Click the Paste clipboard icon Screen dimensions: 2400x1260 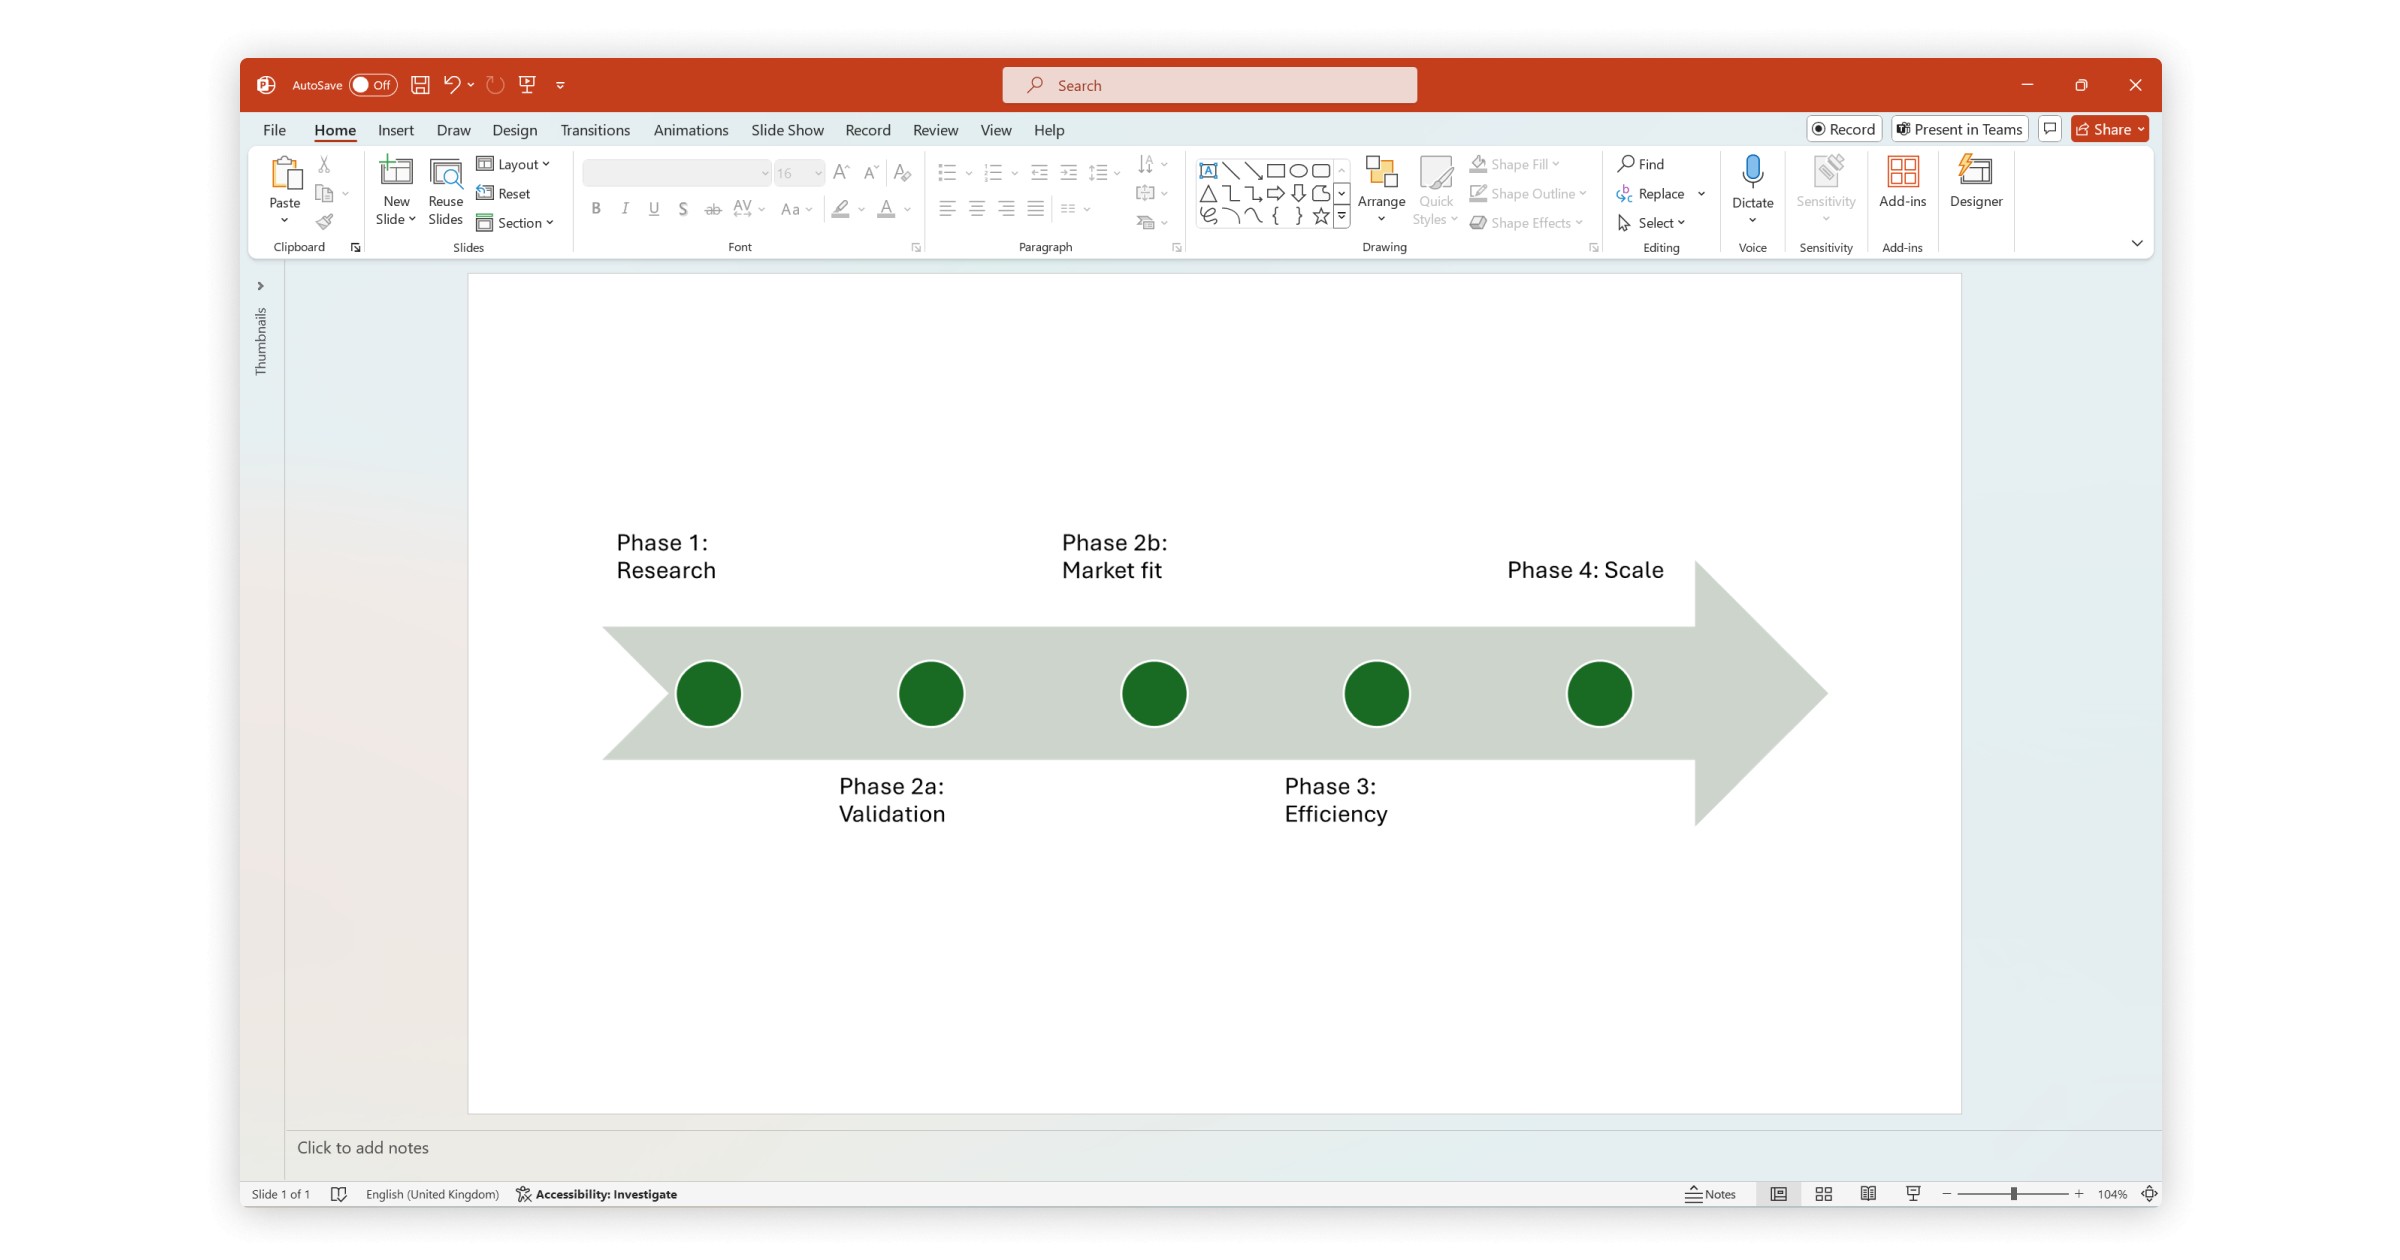click(285, 173)
